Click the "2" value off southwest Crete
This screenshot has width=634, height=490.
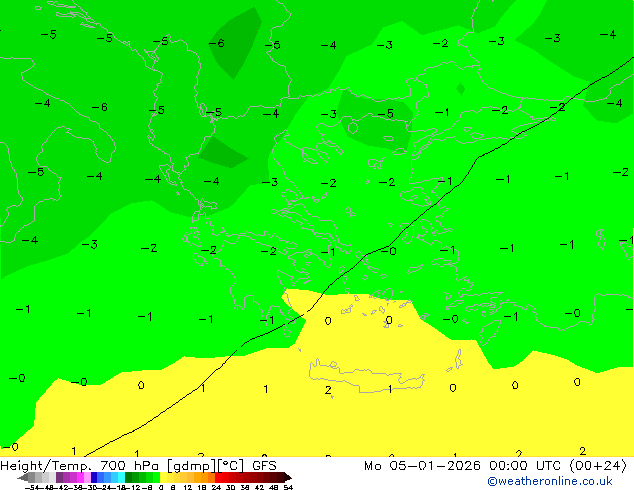pos(328,390)
